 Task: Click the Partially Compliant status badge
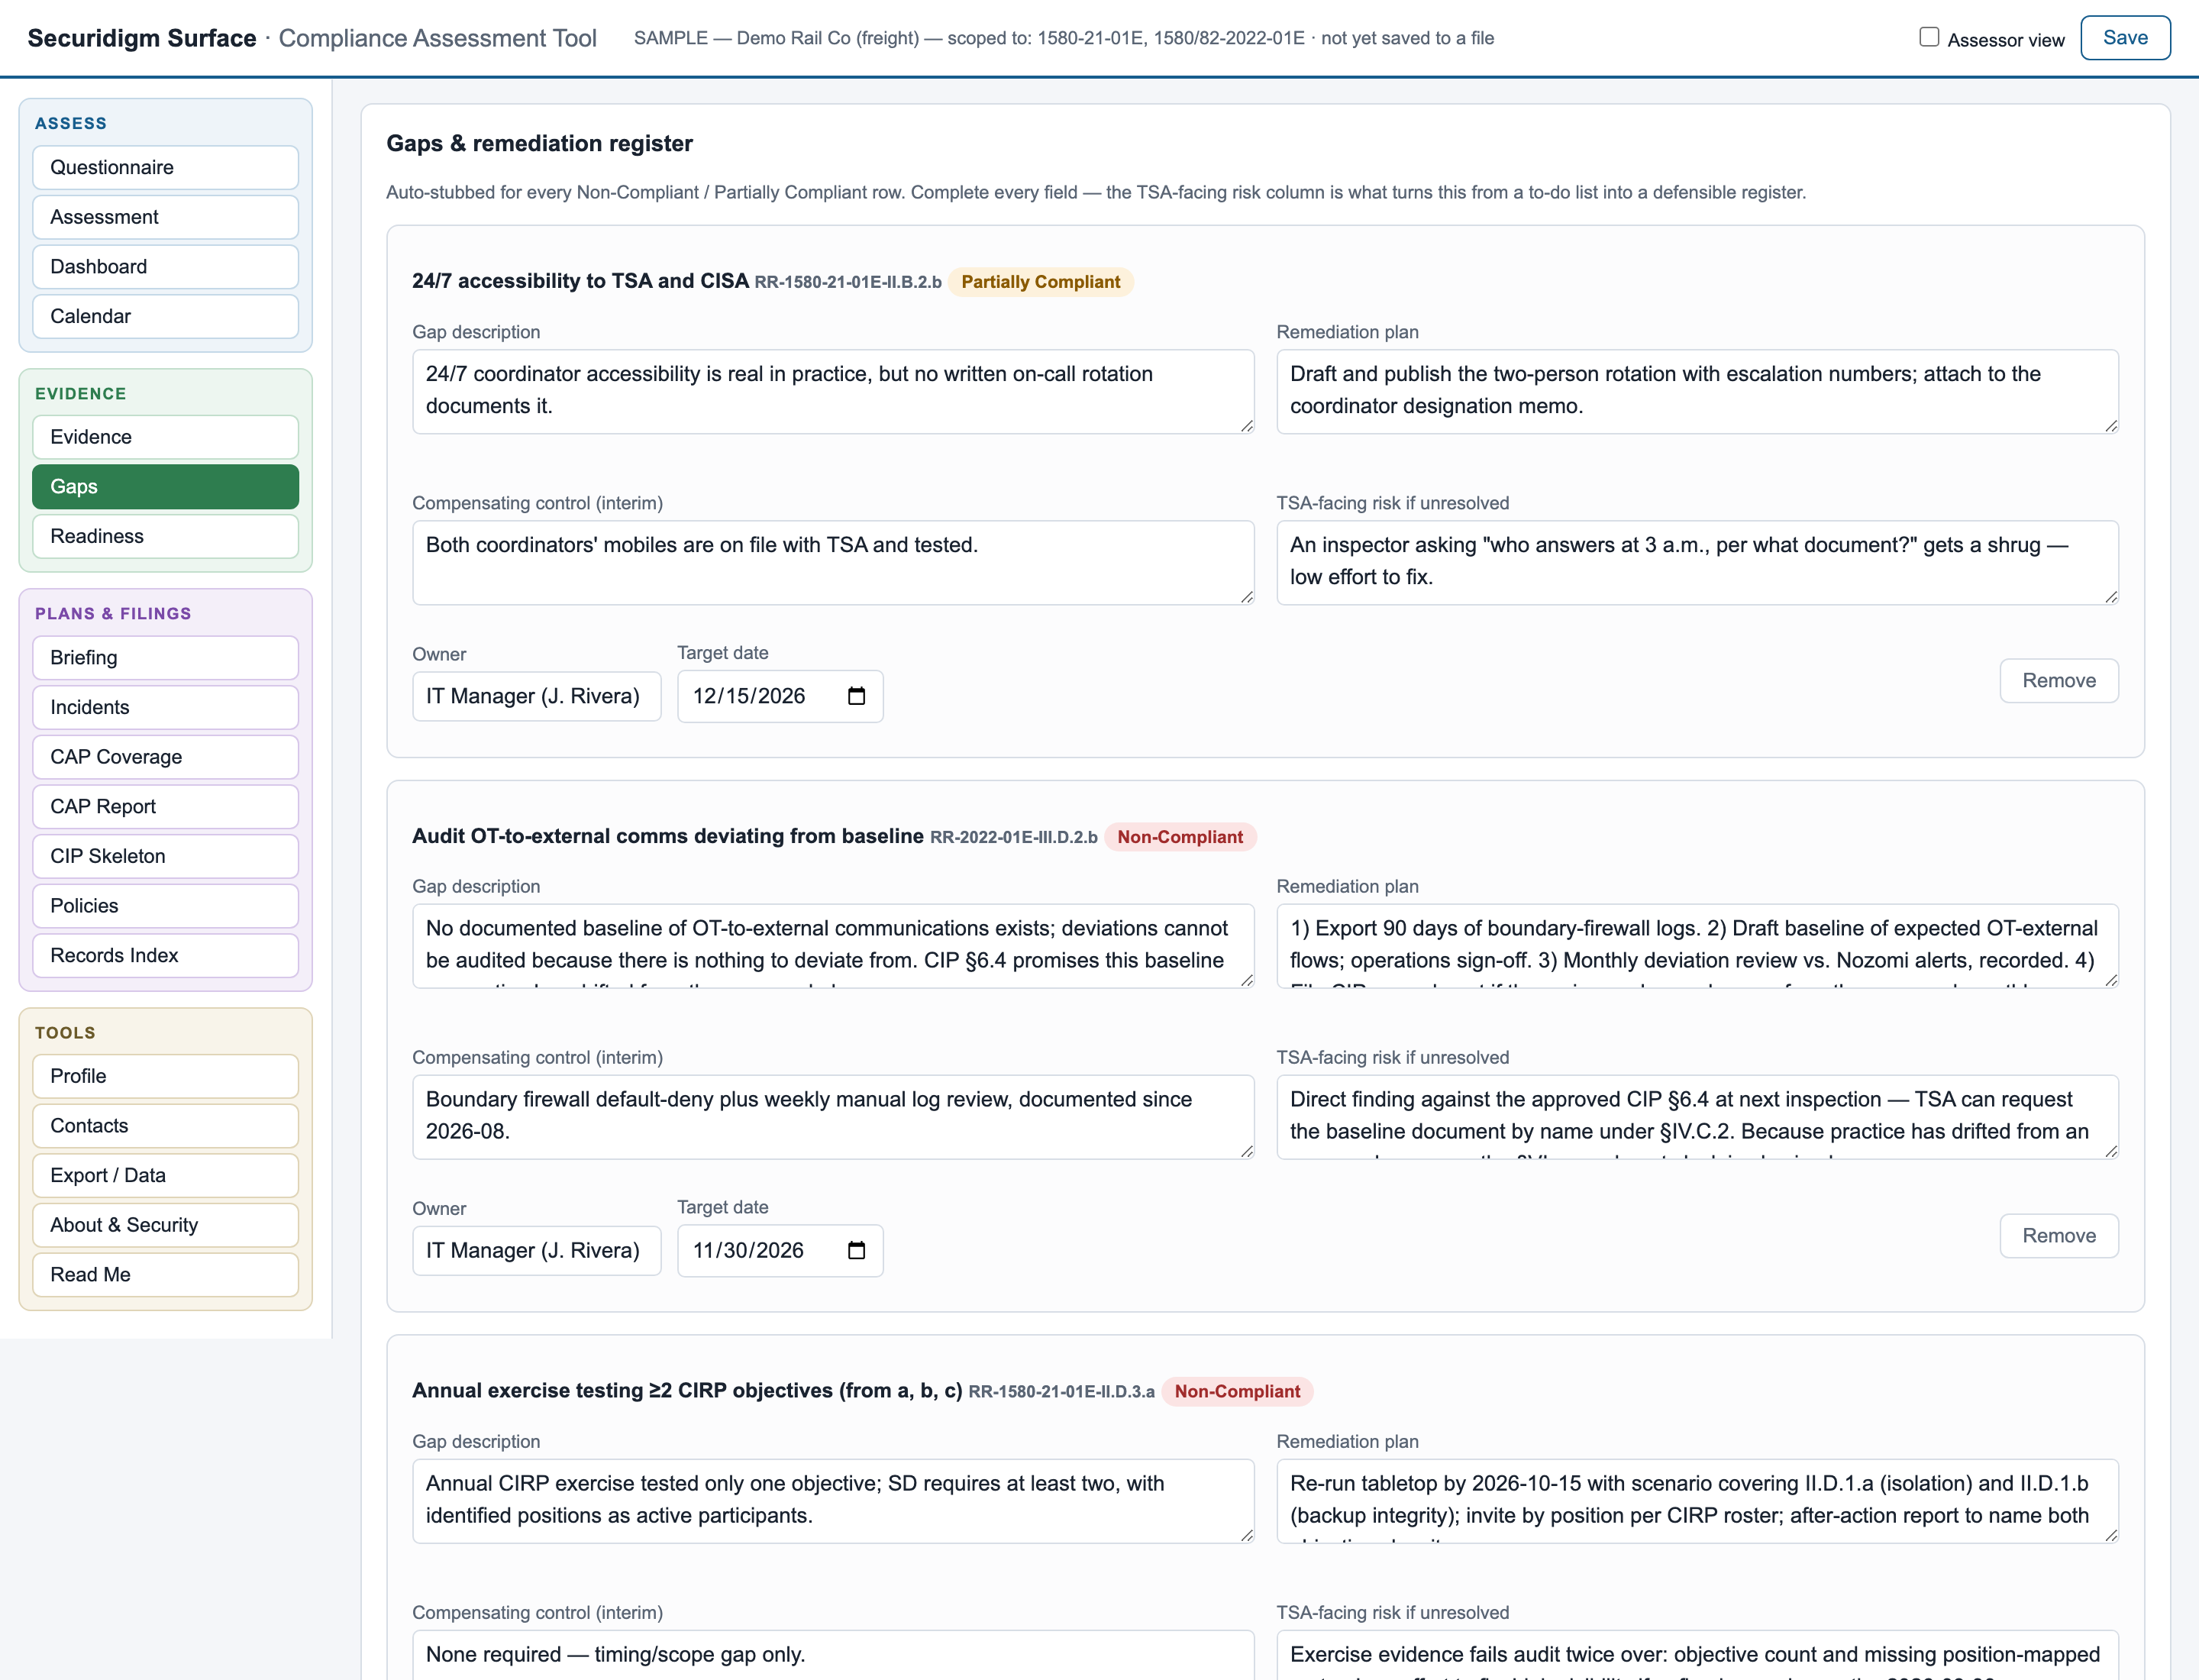pos(1040,282)
